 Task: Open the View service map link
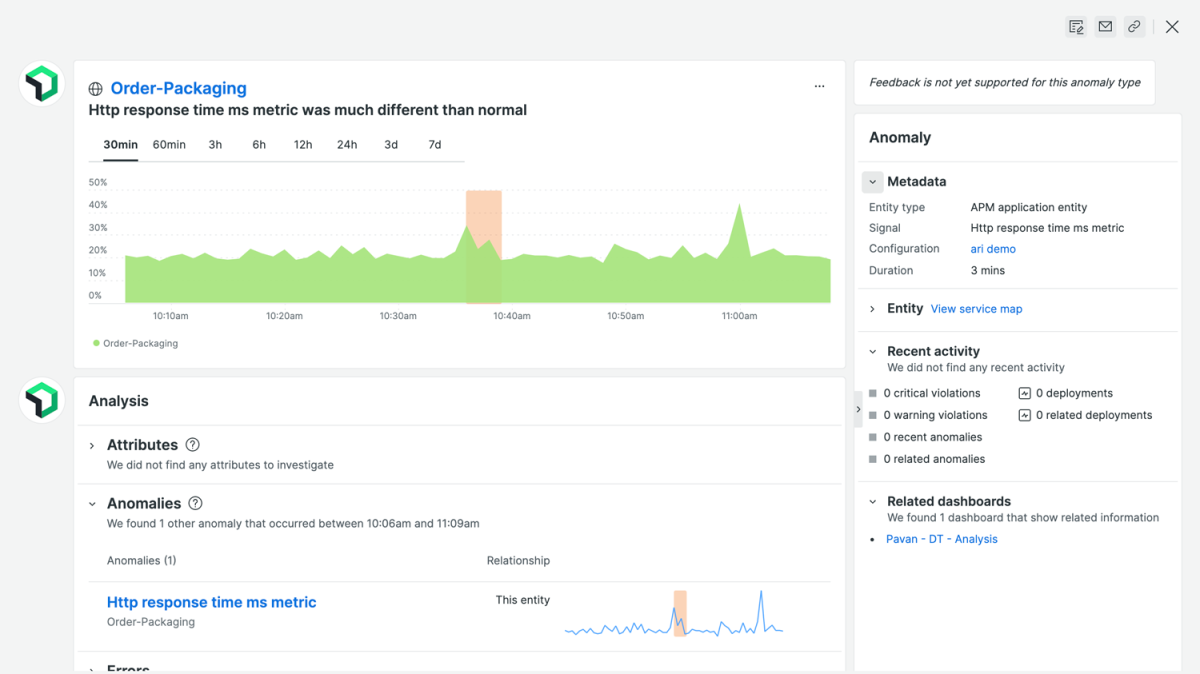(976, 309)
